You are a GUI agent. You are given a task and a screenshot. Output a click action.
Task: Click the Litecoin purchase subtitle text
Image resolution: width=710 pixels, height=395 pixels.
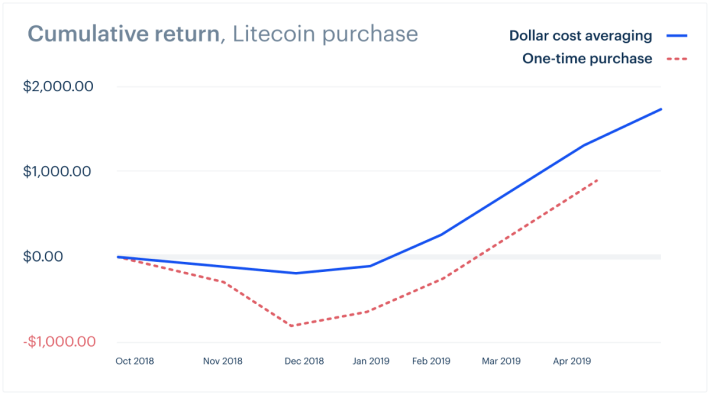[x=325, y=34]
